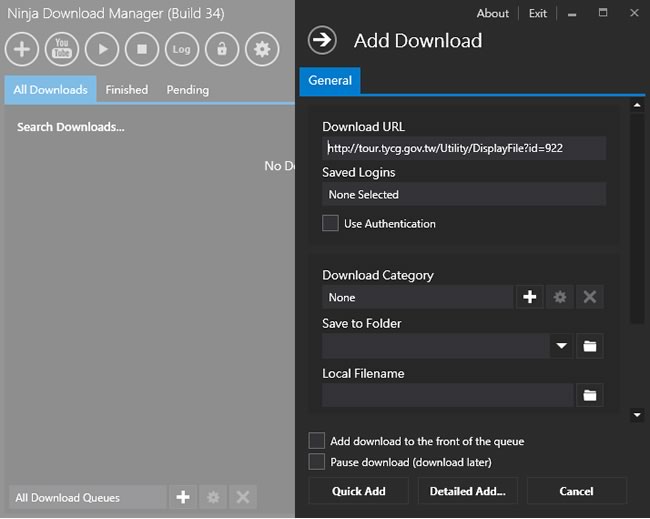Open the YouTube download tool
Image resolution: width=650 pixels, height=519 pixels.
[x=62, y=49]
